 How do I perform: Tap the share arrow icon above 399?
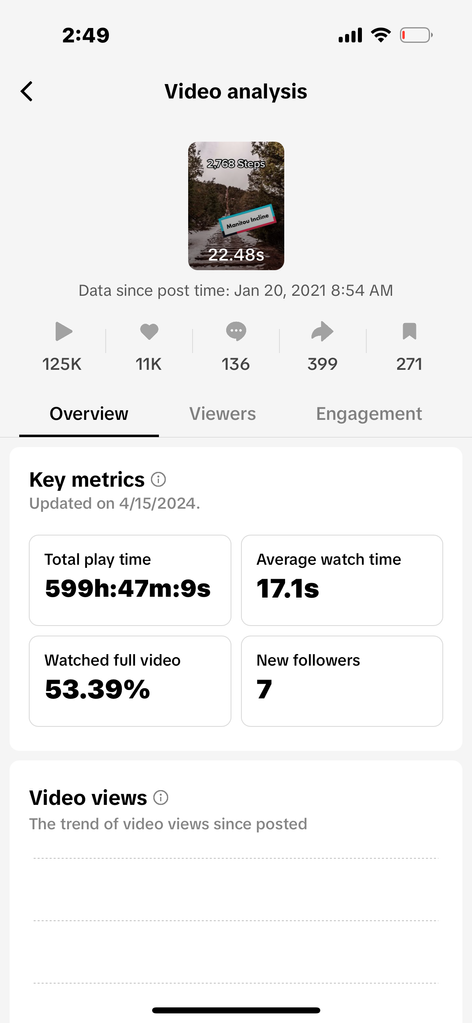click(x=323, y=332)
